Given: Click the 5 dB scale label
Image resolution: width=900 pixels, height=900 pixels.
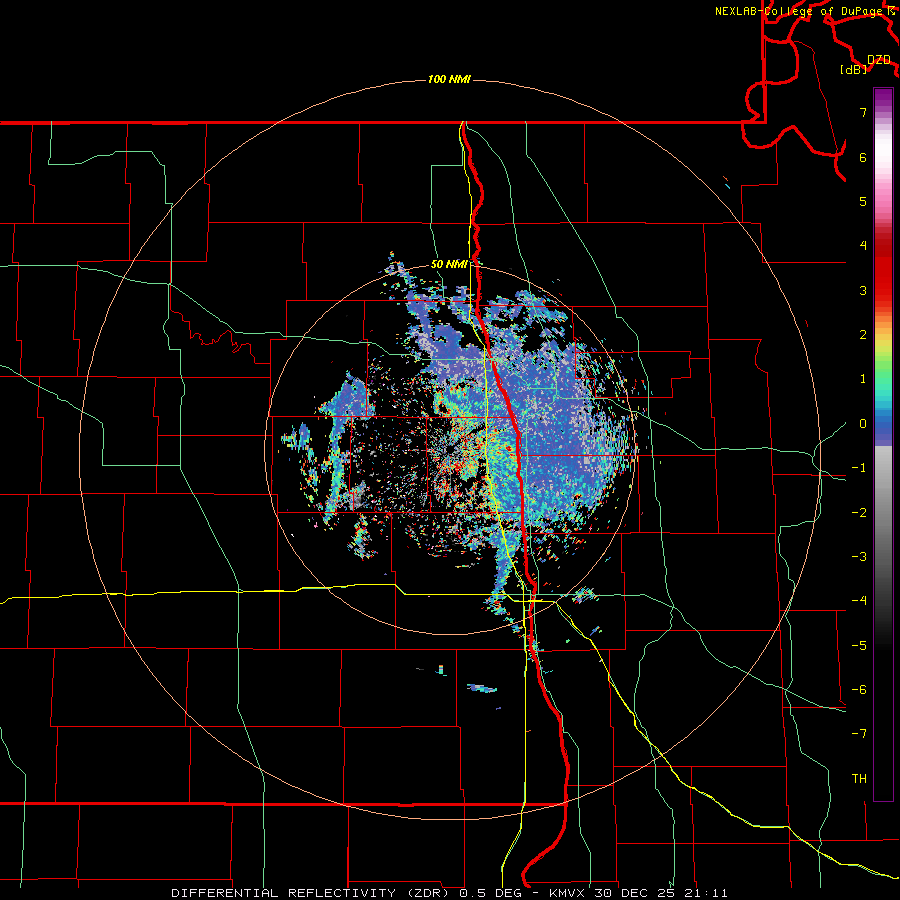Looking at the screenshot, I should coord(863,201).
